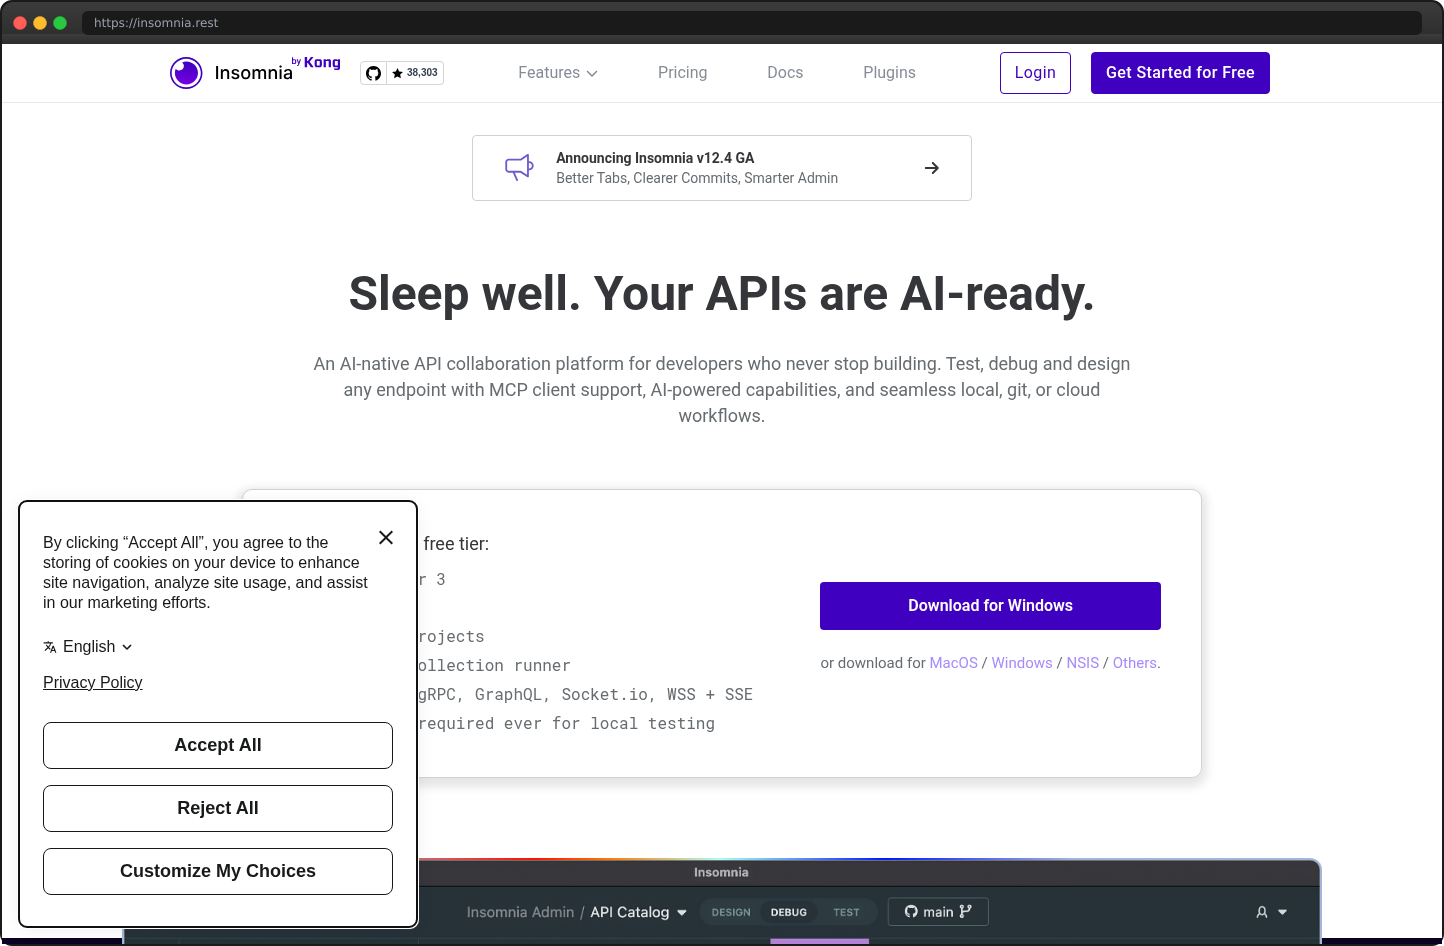
Task: Click the GitHub octocat icon in main button
Action: click(910, 911)
